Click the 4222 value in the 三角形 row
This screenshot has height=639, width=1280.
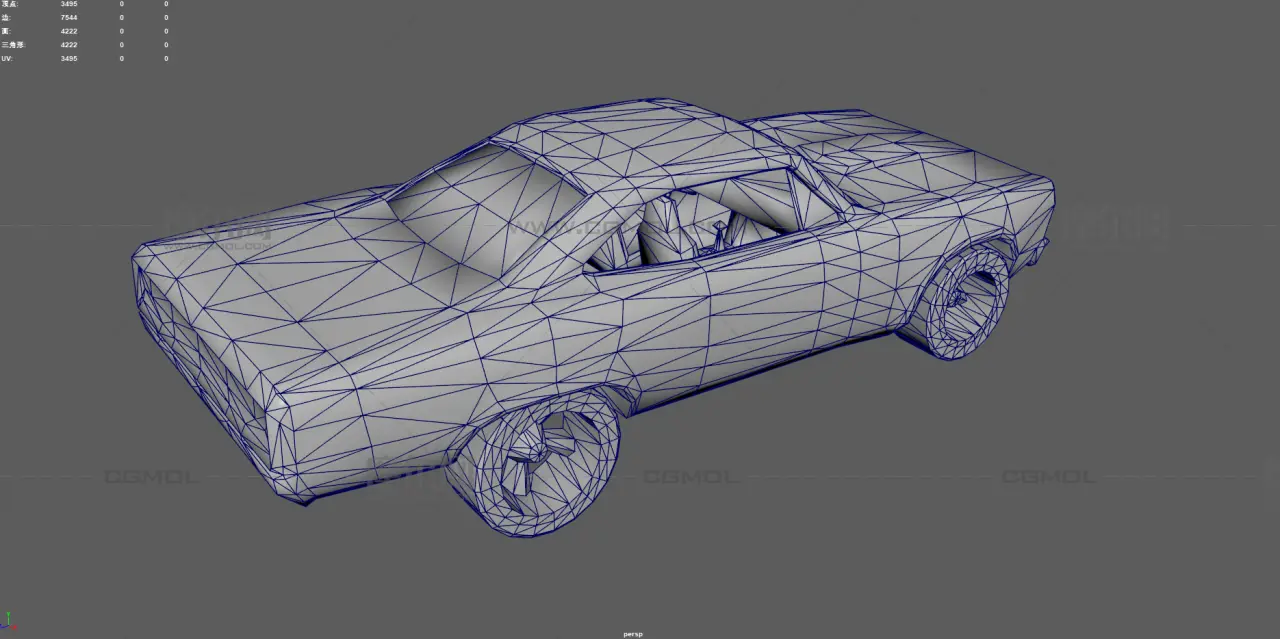coord(68,45)
